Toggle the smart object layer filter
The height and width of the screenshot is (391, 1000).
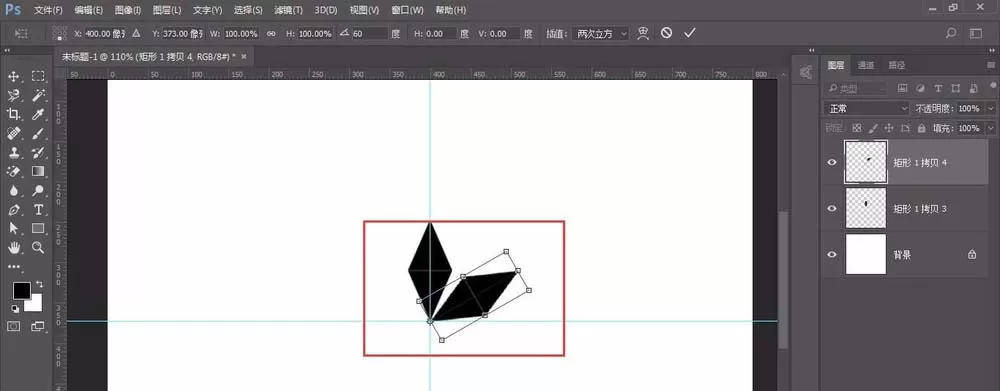[973, 88]
